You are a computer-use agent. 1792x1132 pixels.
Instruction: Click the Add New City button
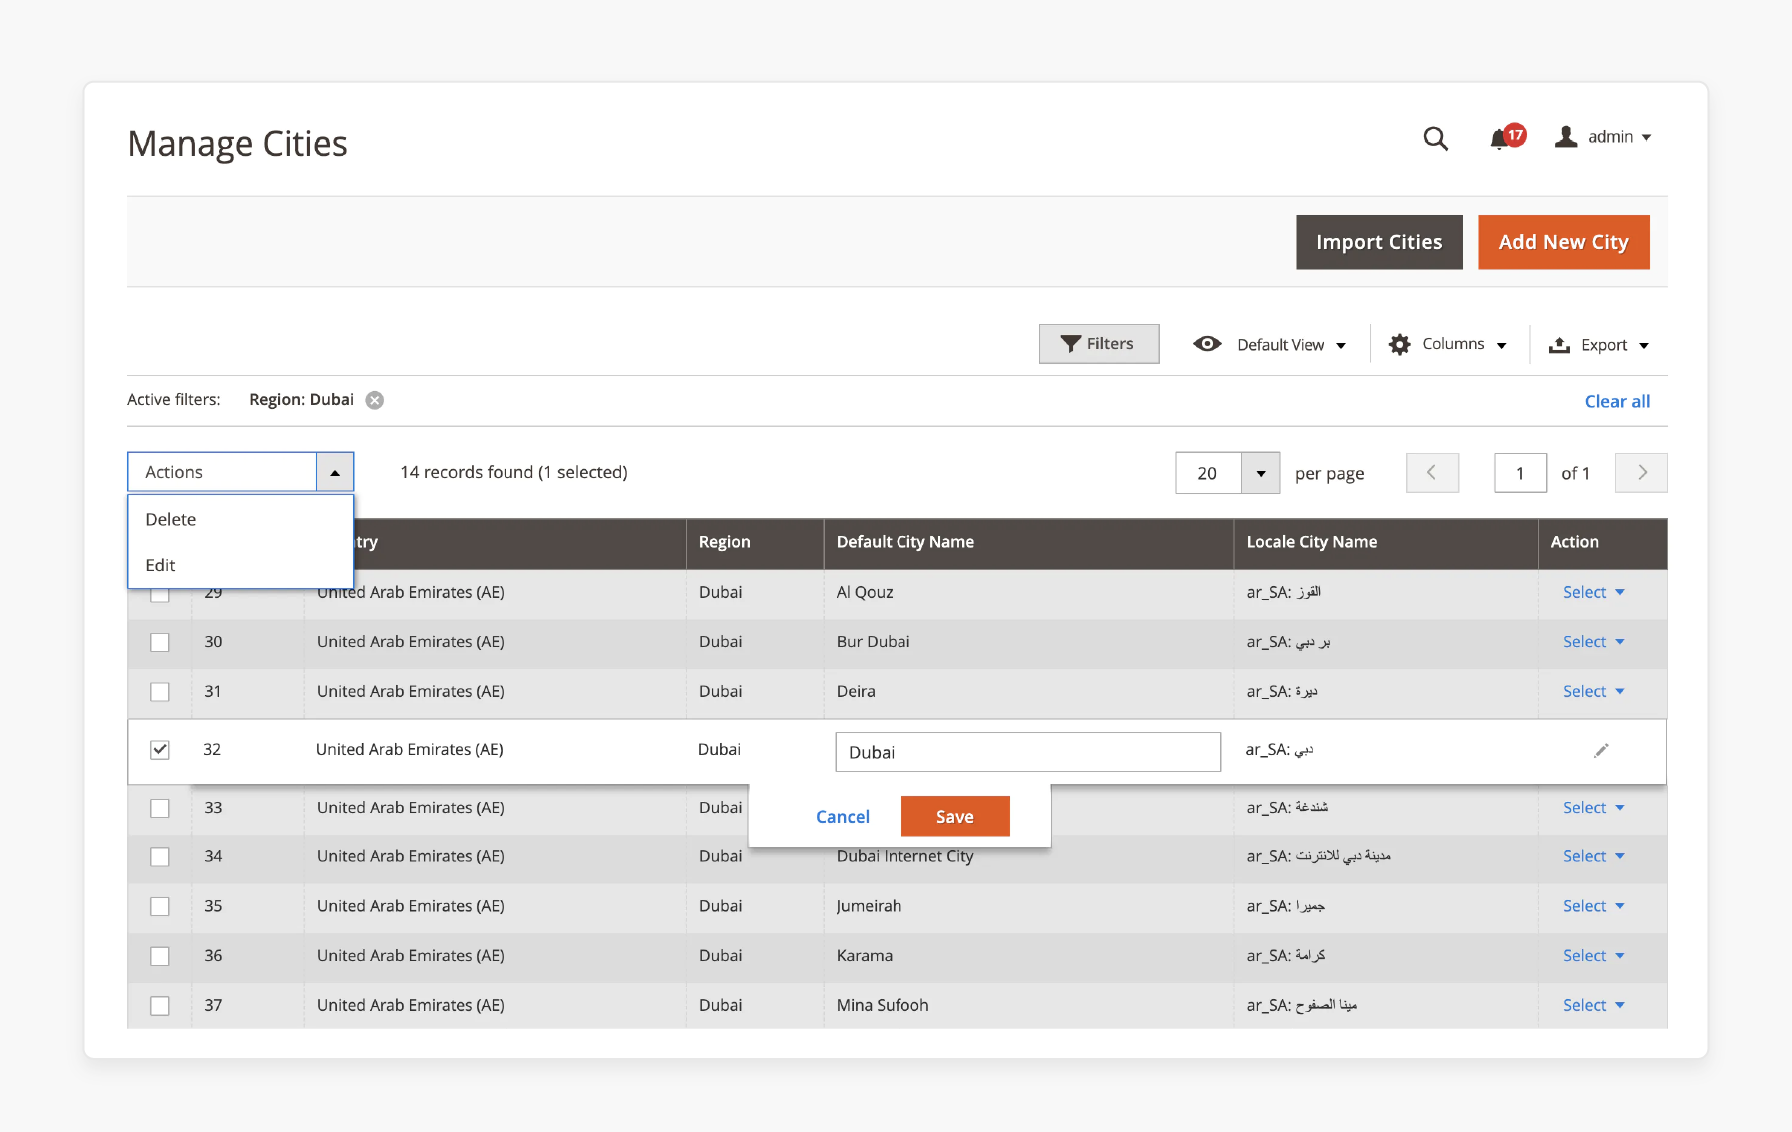point(1563,242)
